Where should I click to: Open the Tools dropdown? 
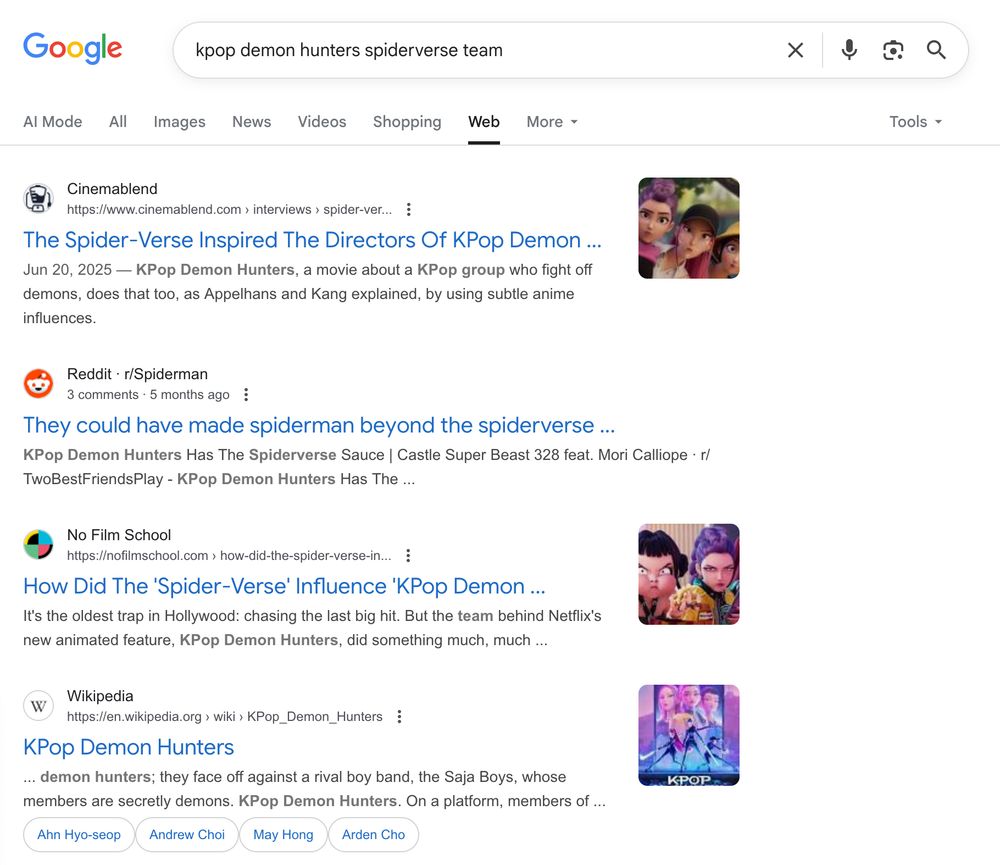click(x=914, y=121)
